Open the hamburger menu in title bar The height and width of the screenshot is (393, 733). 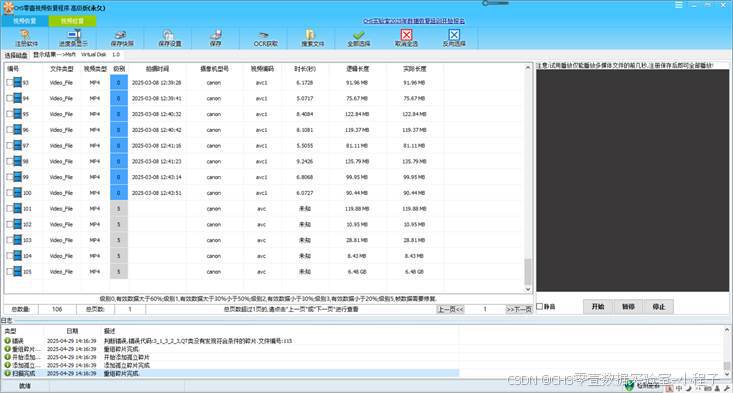click(679, 5)
